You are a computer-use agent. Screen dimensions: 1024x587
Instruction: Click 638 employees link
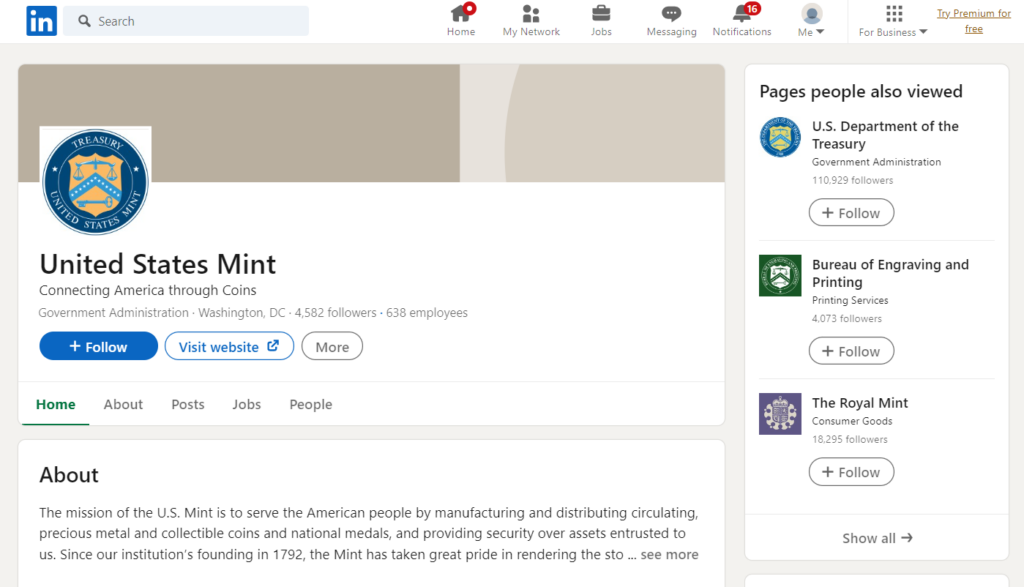pos(426,313)
